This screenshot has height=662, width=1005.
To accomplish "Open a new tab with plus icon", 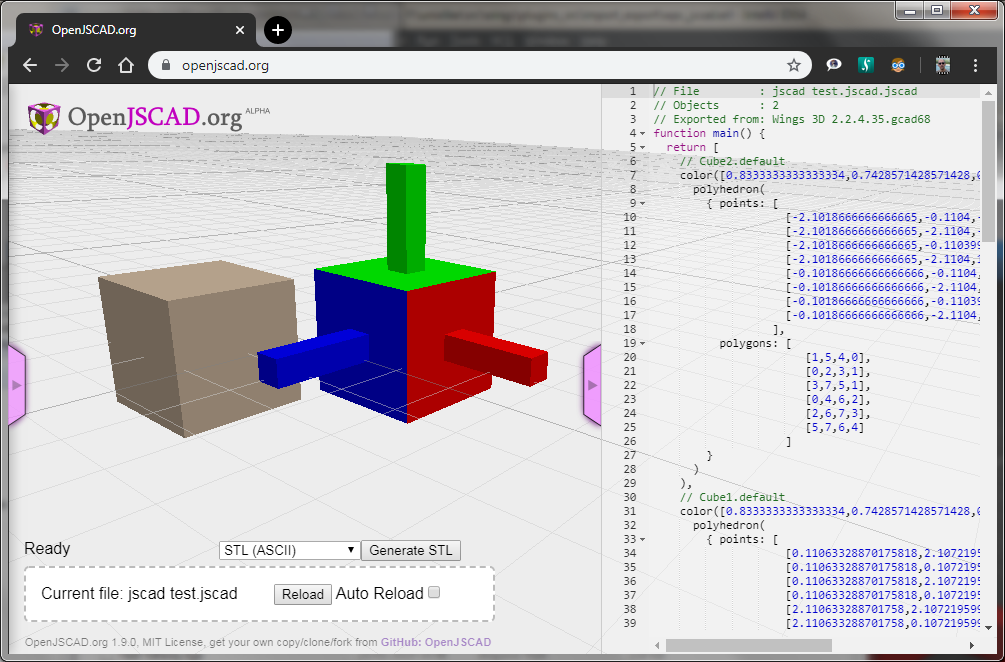I will click(278, 29).
